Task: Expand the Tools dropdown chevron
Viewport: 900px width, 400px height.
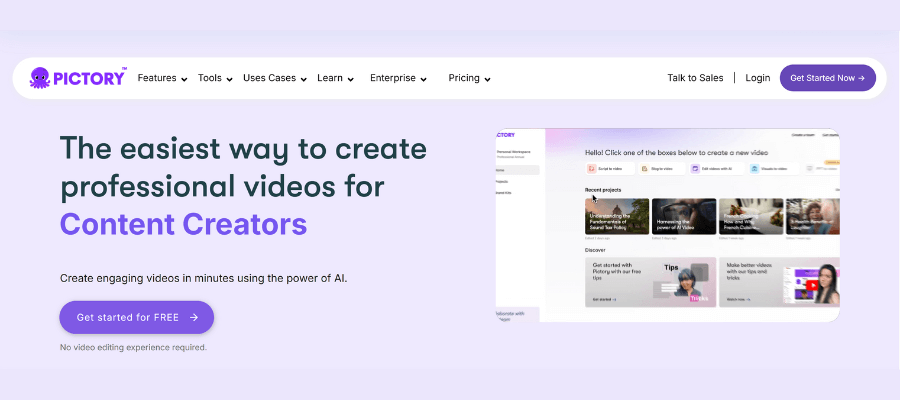Action: (229, 79)
